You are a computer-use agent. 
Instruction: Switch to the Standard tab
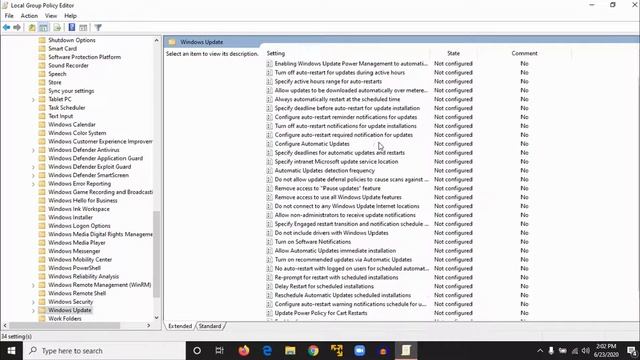coord(210,326)
